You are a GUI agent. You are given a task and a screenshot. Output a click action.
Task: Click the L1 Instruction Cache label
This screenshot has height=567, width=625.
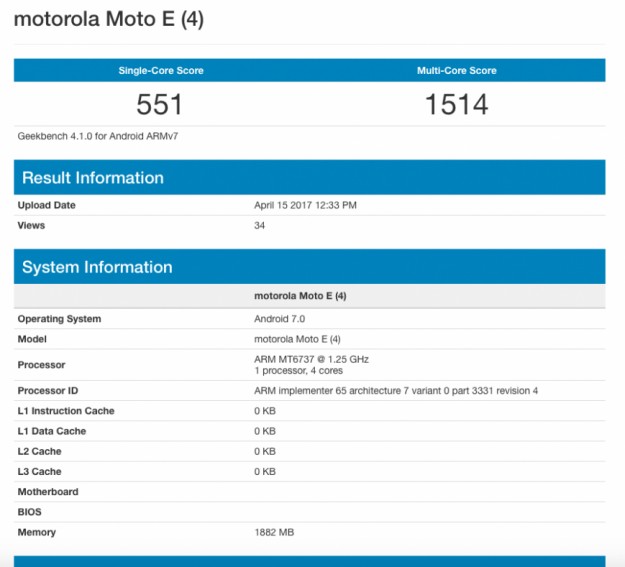pos(66,411)
